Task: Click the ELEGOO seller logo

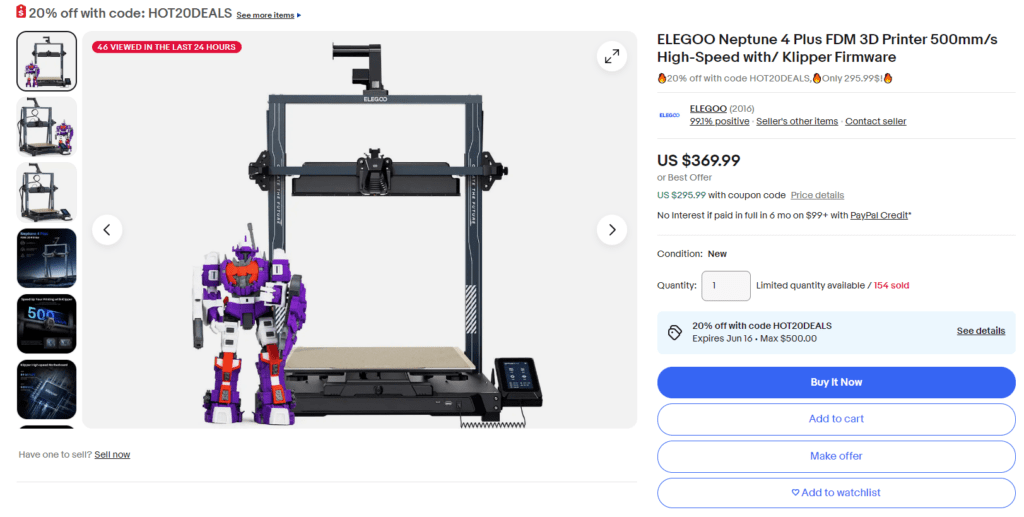Action: 669,115
